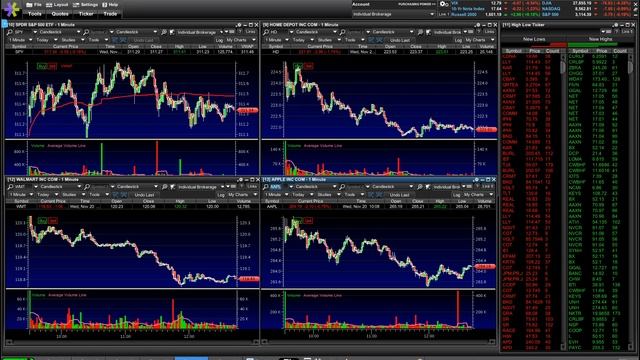Click Undo Last in the Home Depot chart
This screenshot has height=360, width=640.
point(400,40)
